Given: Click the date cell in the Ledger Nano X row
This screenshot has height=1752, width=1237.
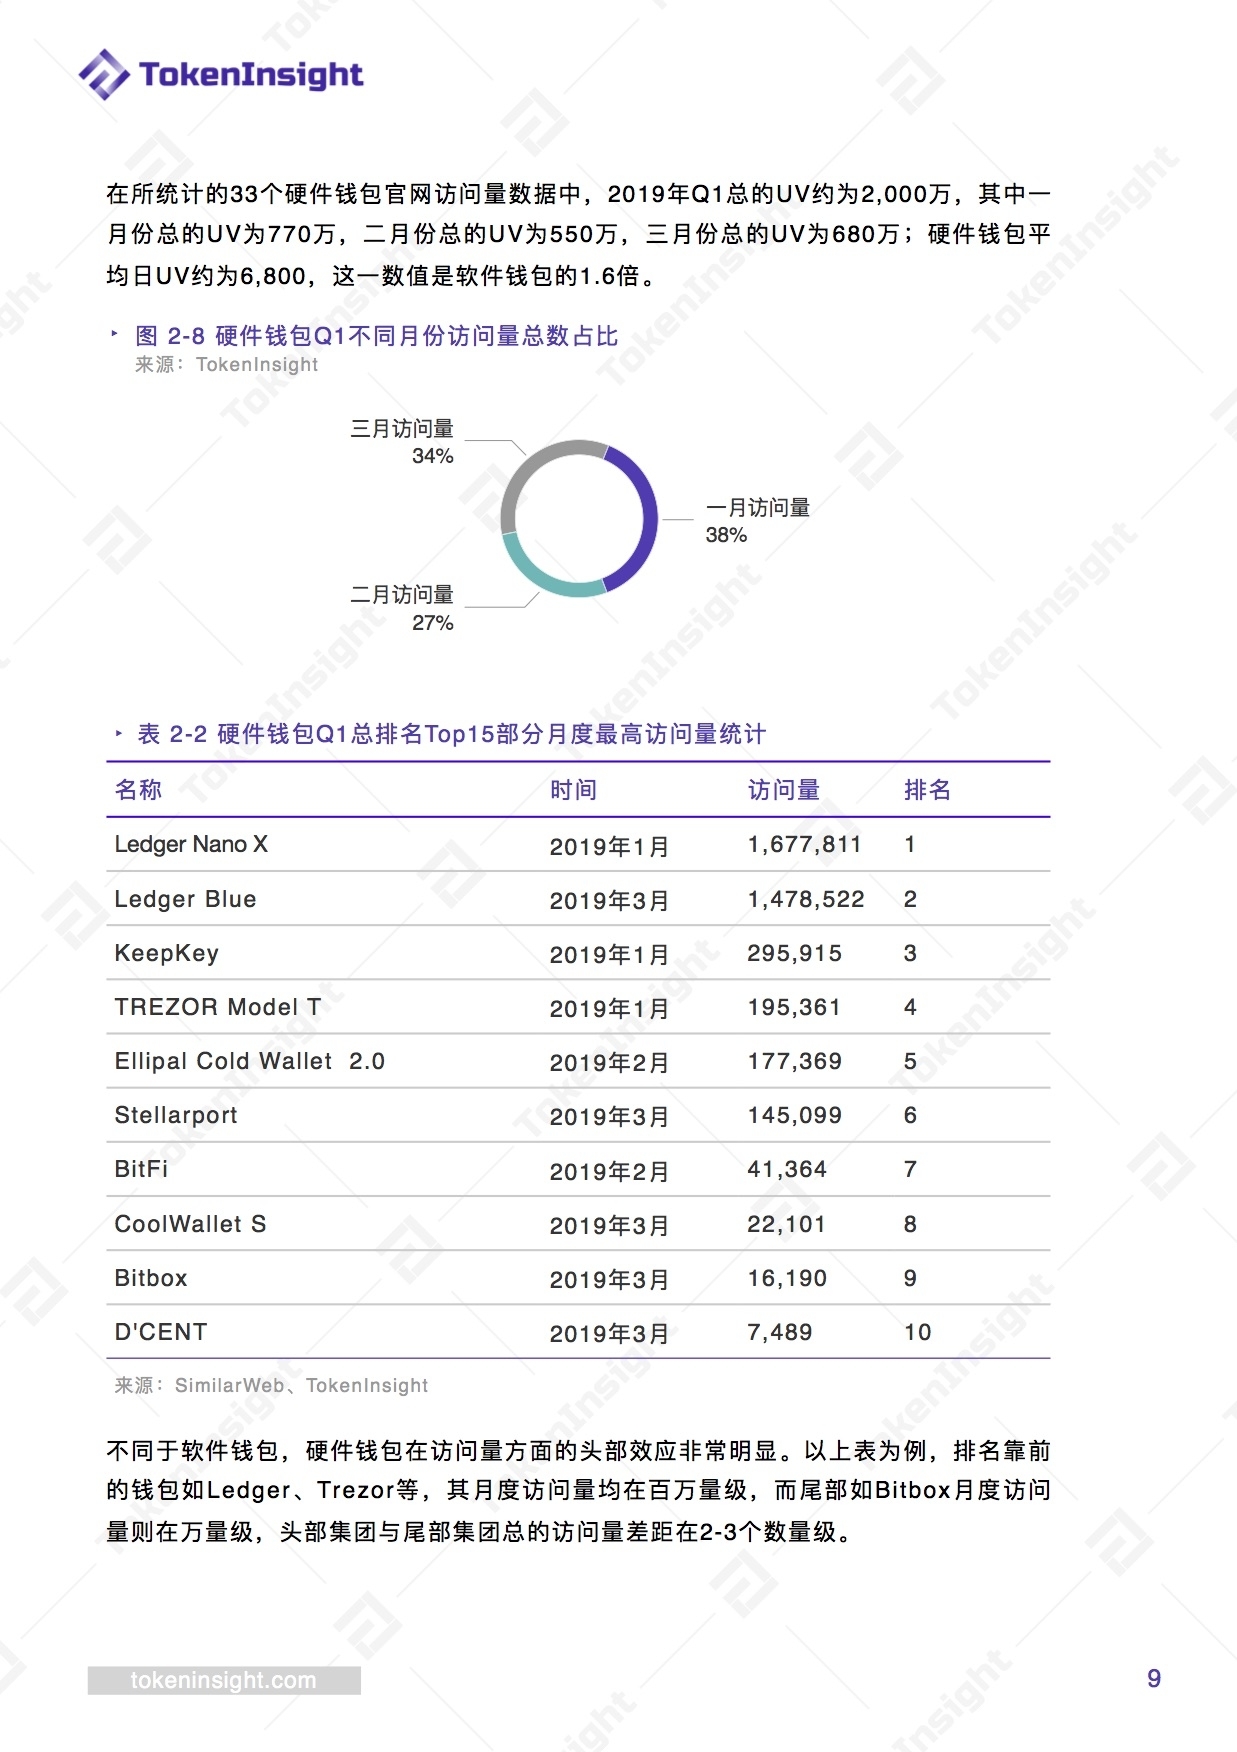Looking at the screenshot, I should [x=609, y=847].
